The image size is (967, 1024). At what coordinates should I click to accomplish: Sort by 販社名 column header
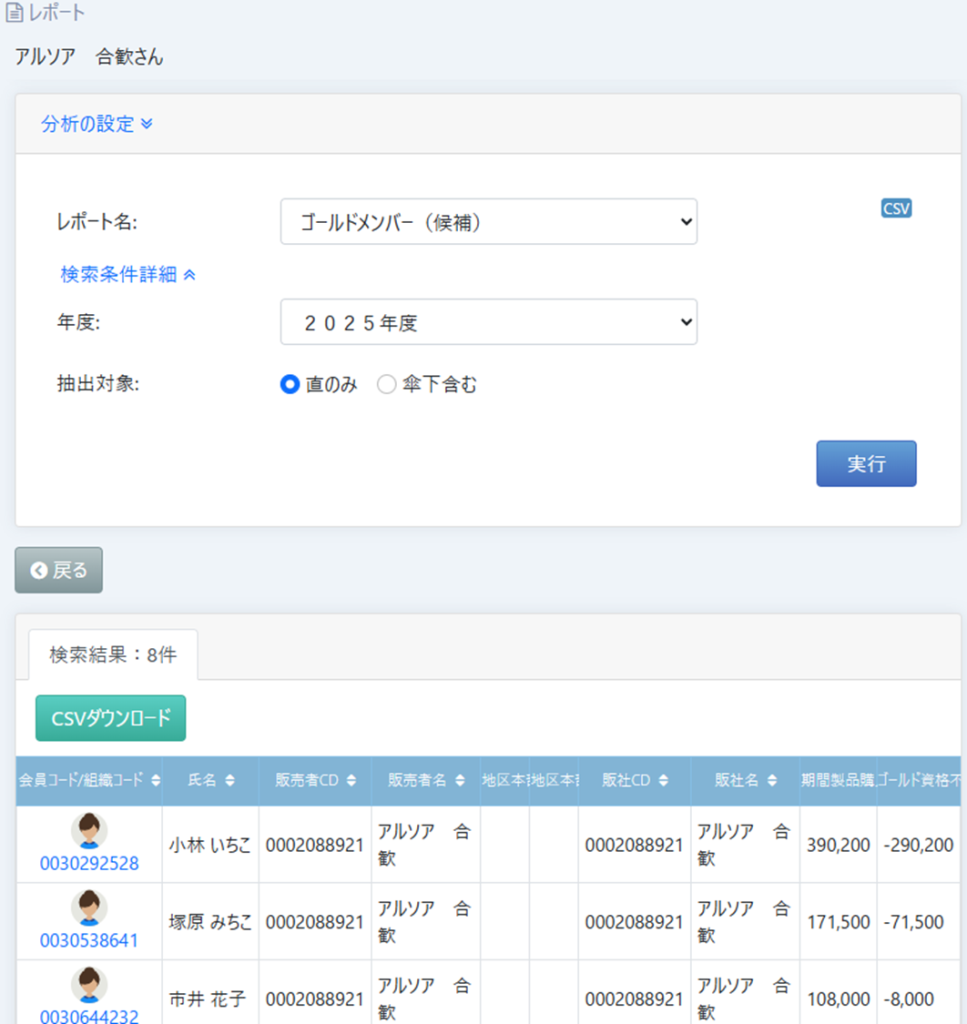pos(744,781)
